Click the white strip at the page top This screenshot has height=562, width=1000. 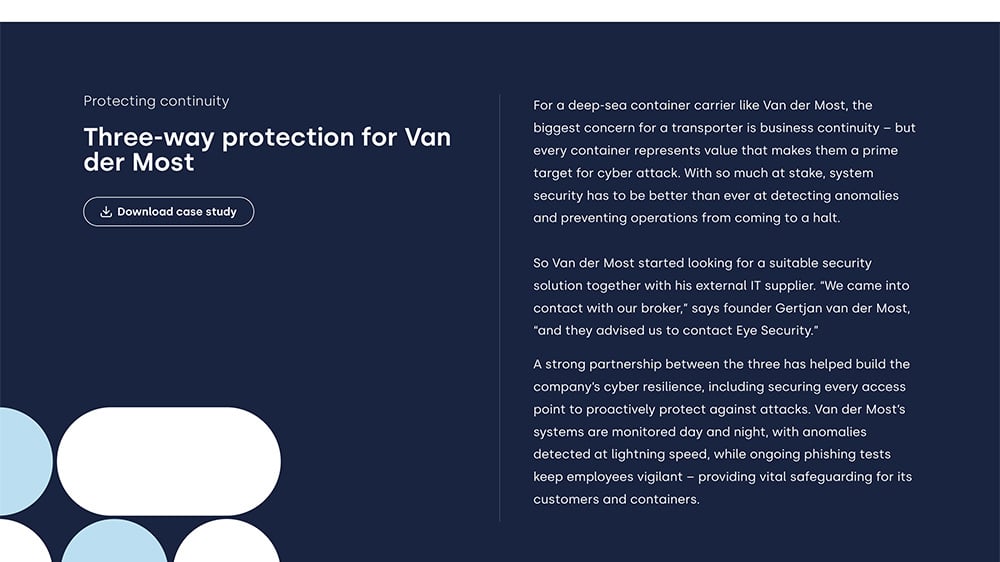coord(500,10)
